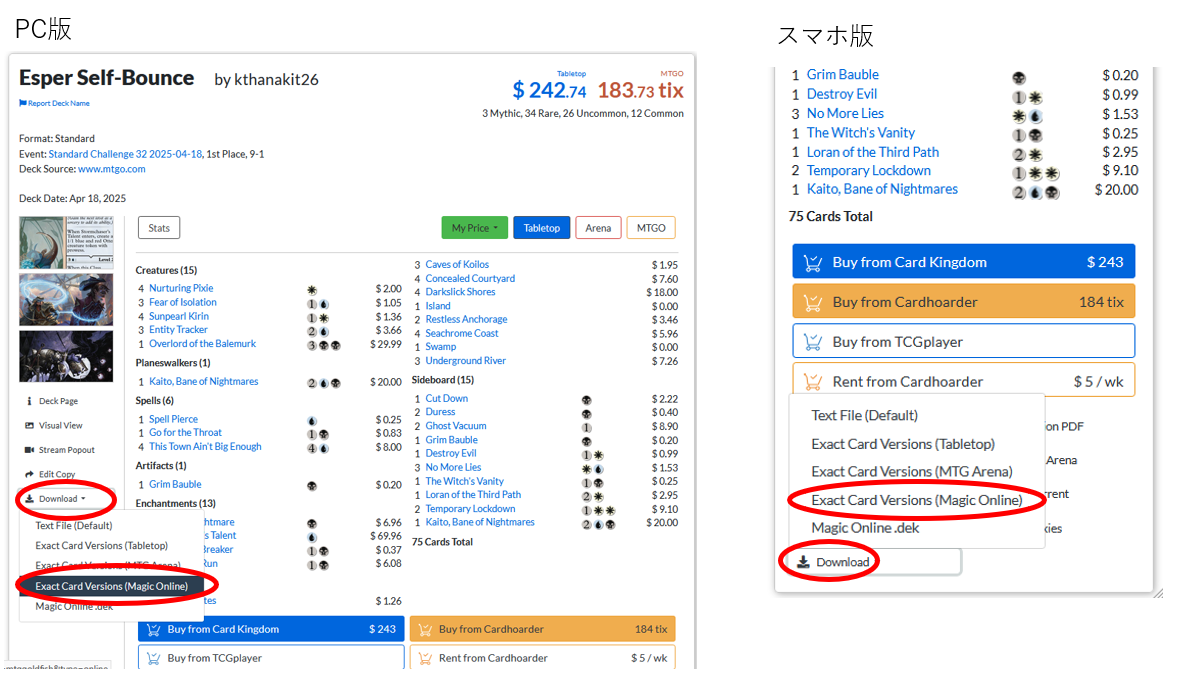
Task: Open the Seachrome Coast land link
Action: click(462, 334)
